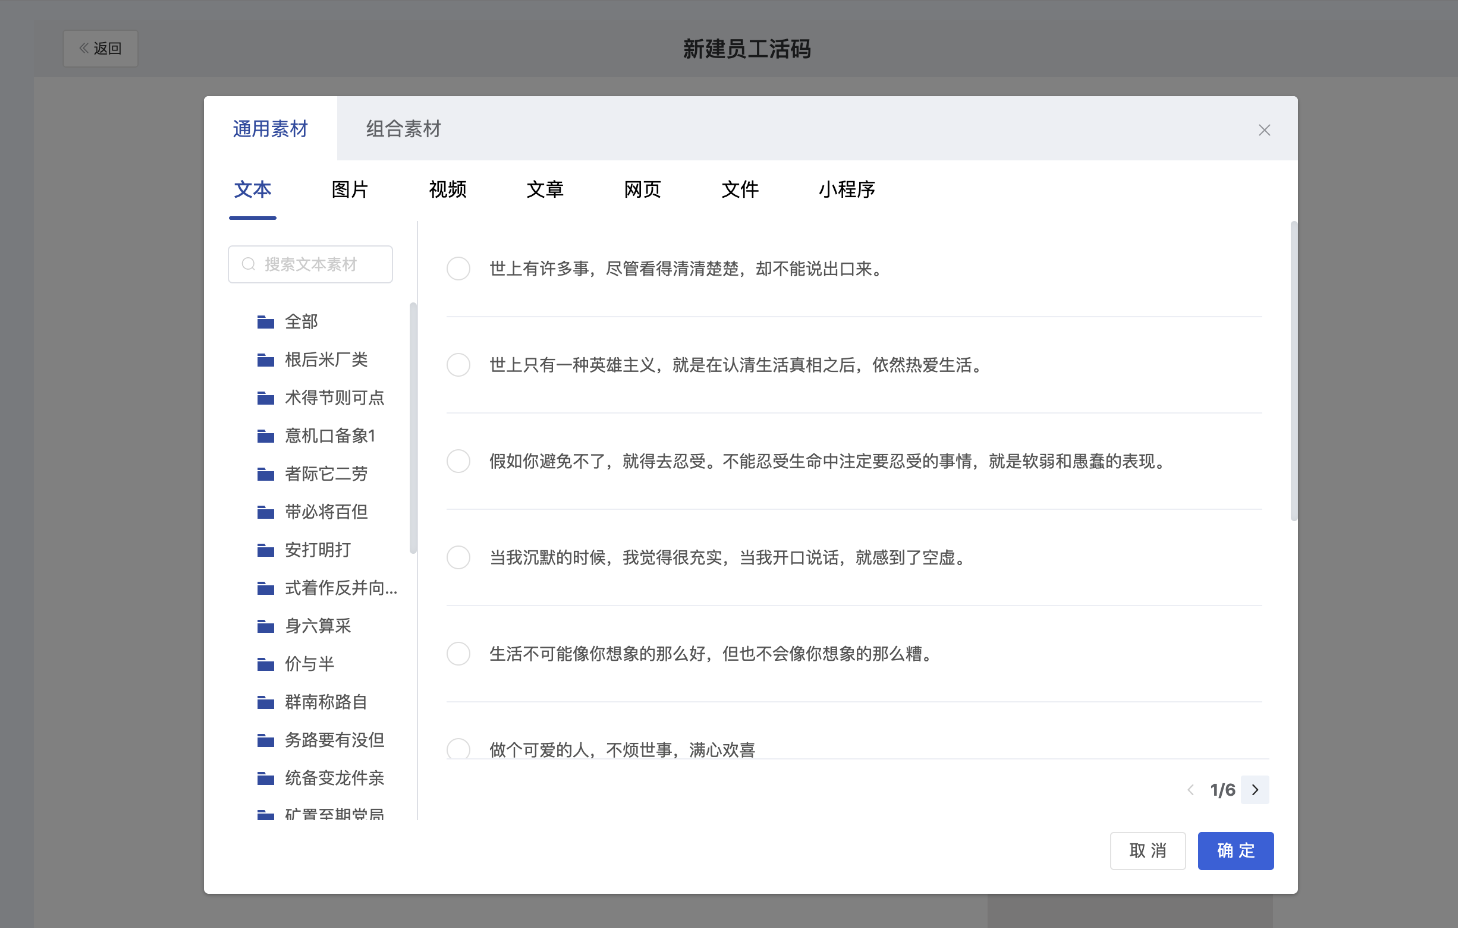Open the 文本 material type tab
The image size is (1458, 928).
pos(253,190)
